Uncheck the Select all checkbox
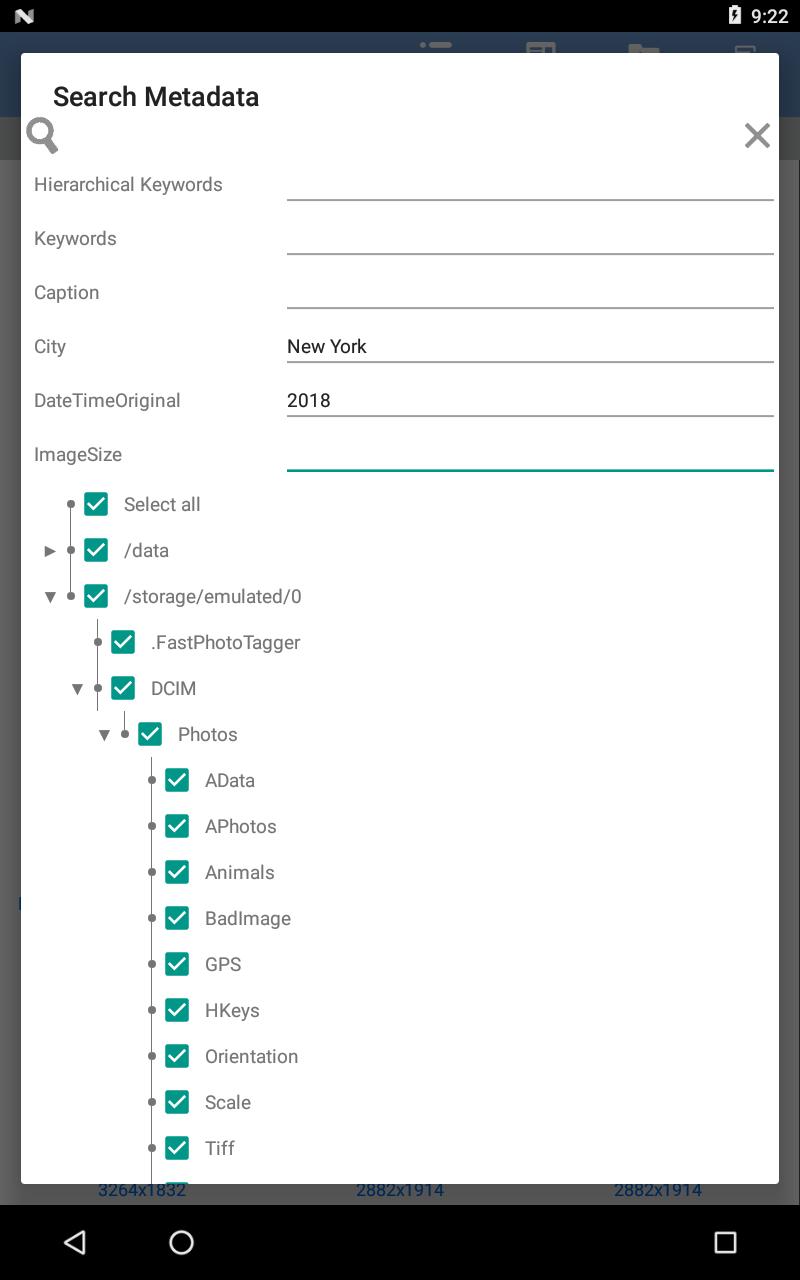The image size is (800, 1280). point(96,504)
